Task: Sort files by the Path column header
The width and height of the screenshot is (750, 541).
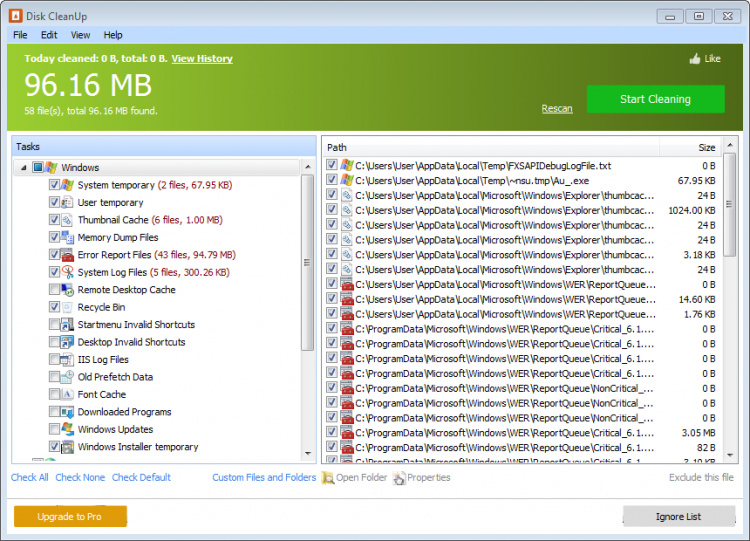Action: tap(491, 147)
